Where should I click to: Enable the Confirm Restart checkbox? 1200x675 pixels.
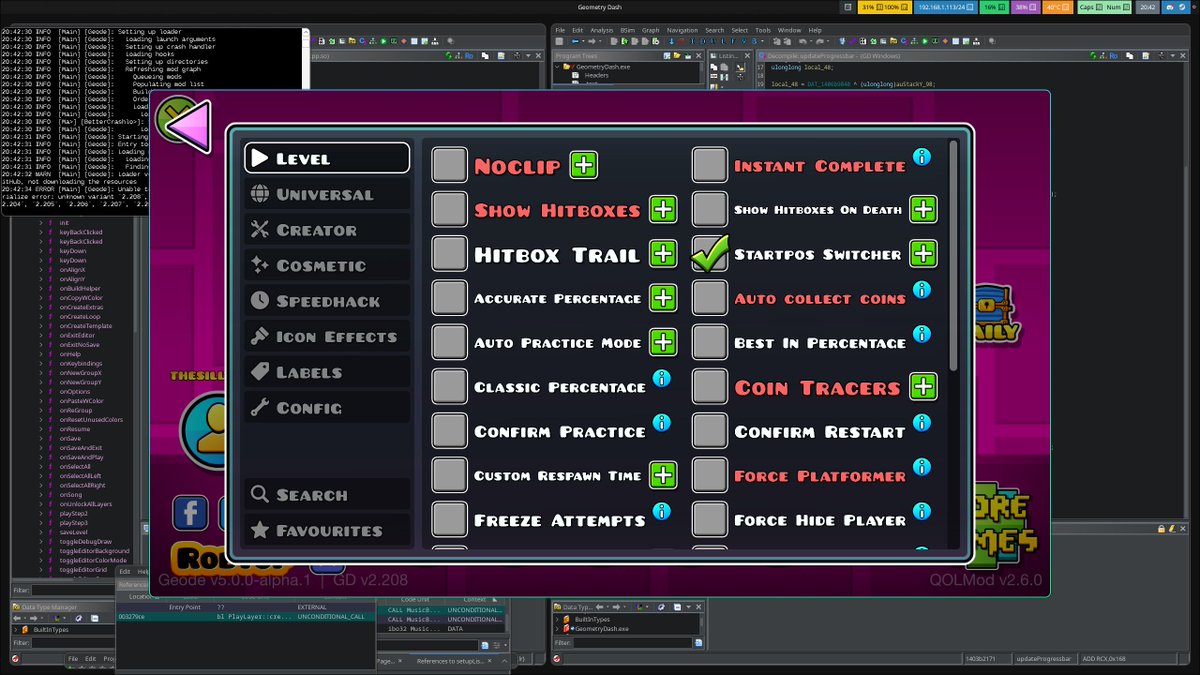pos(710,431)
